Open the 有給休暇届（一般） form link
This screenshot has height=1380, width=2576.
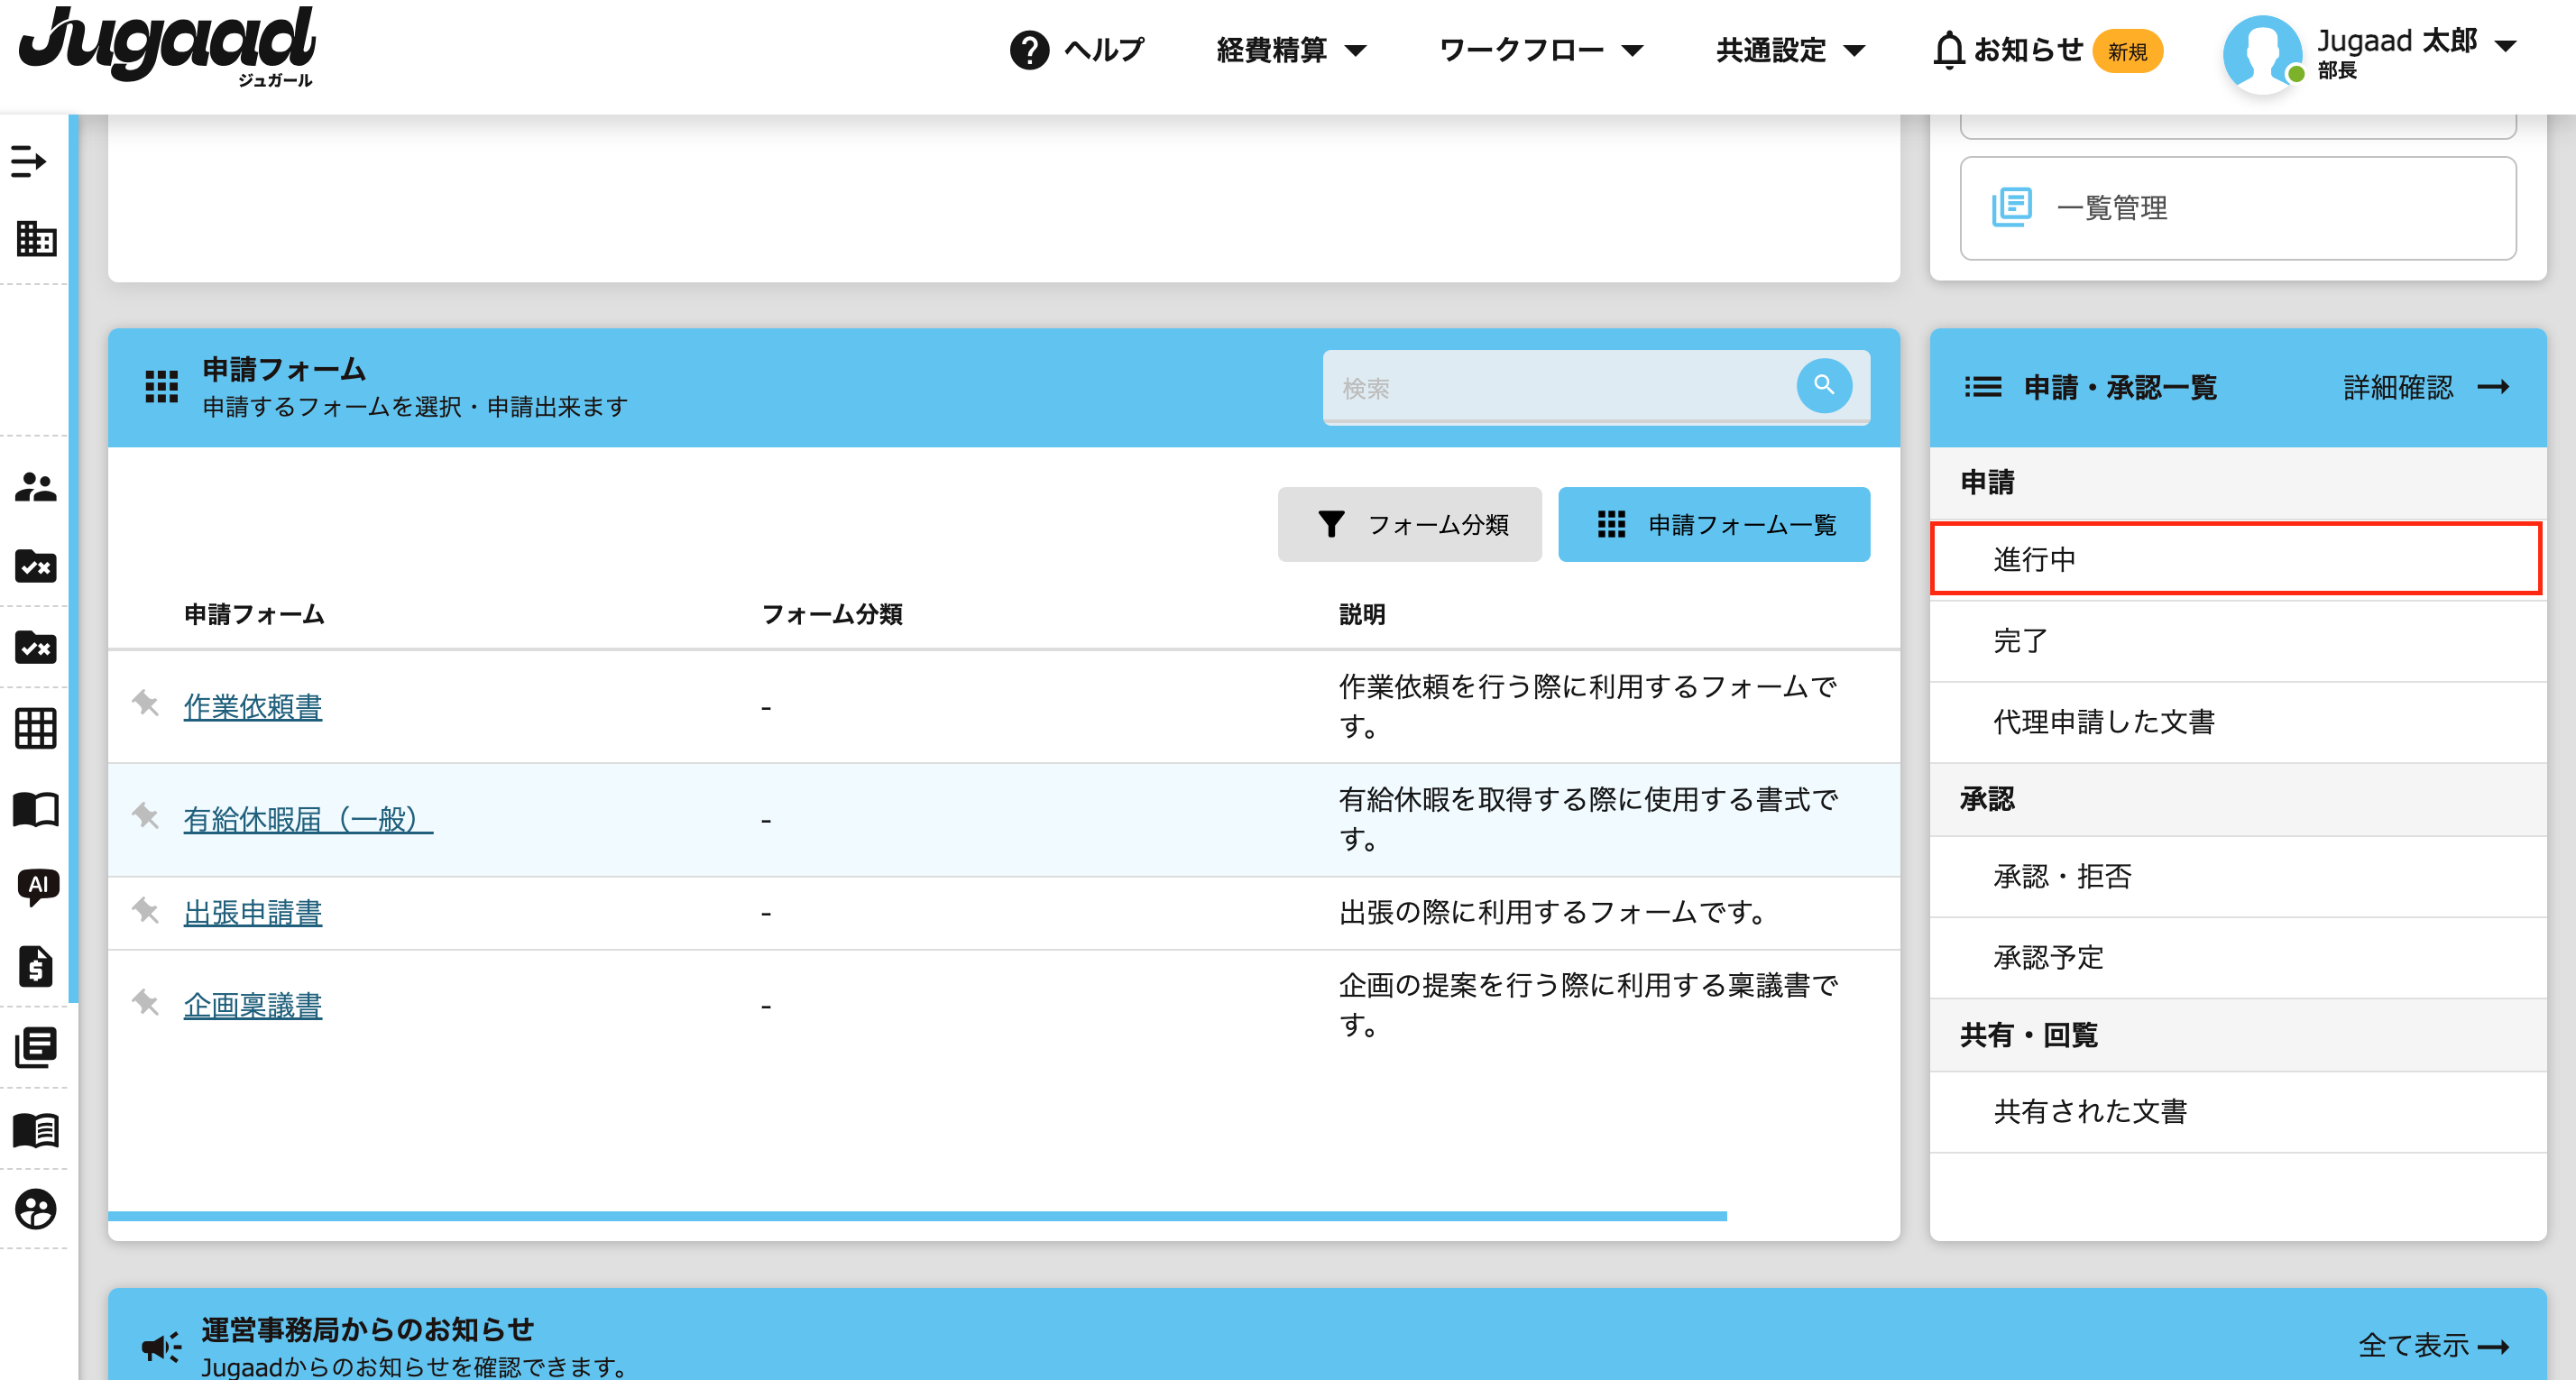307,819
